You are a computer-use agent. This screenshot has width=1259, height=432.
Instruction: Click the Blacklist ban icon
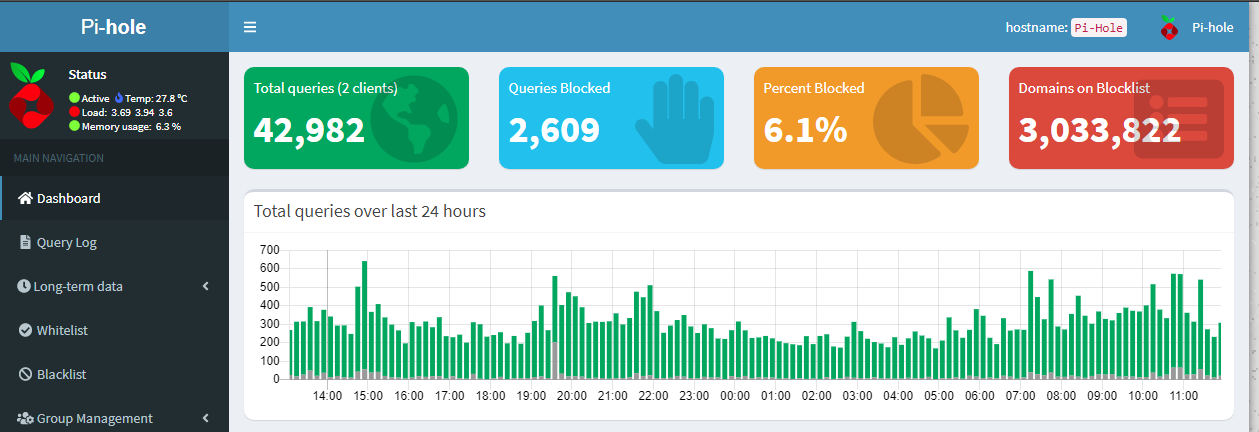tap(26, 374)
